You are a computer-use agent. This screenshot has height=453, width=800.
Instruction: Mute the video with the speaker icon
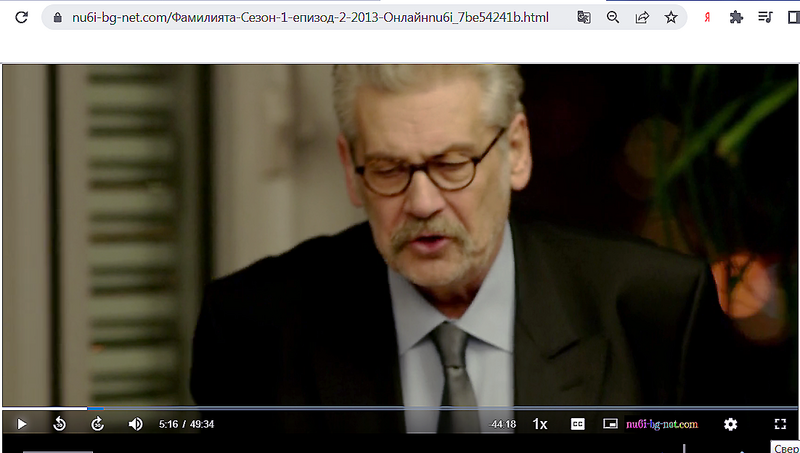coord(135,424)
